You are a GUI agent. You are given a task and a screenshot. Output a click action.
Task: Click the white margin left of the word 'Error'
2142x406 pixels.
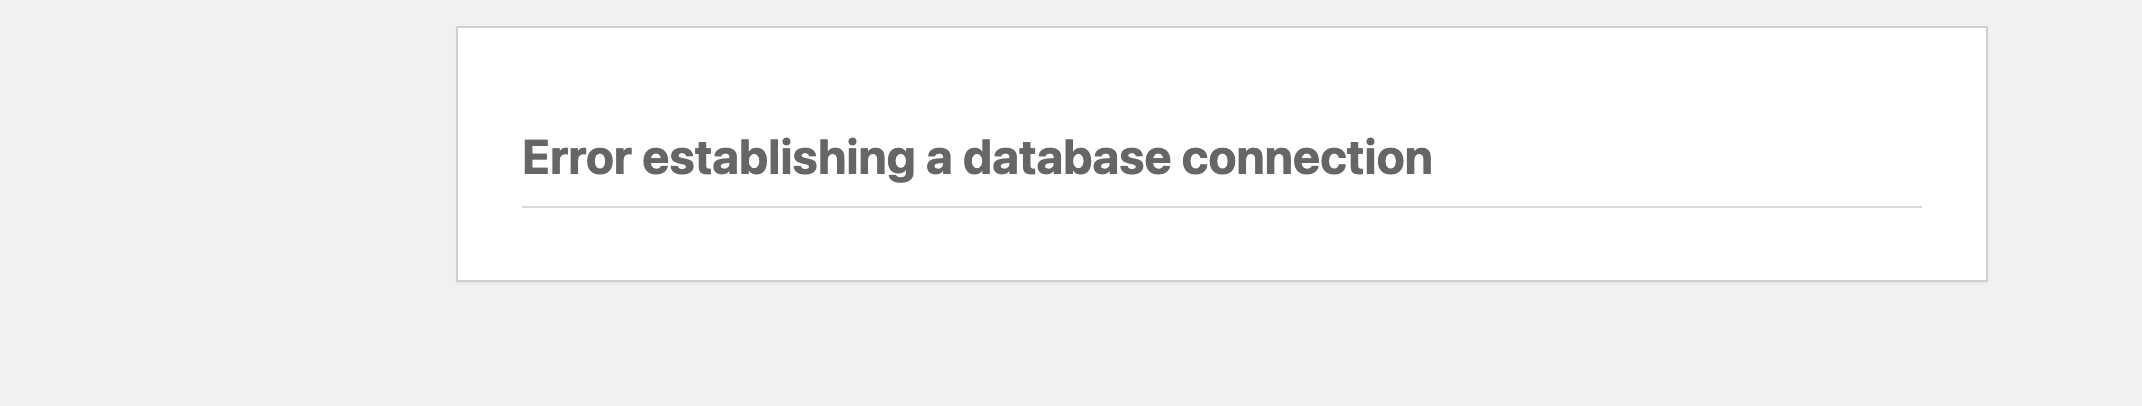coord(490,158)
